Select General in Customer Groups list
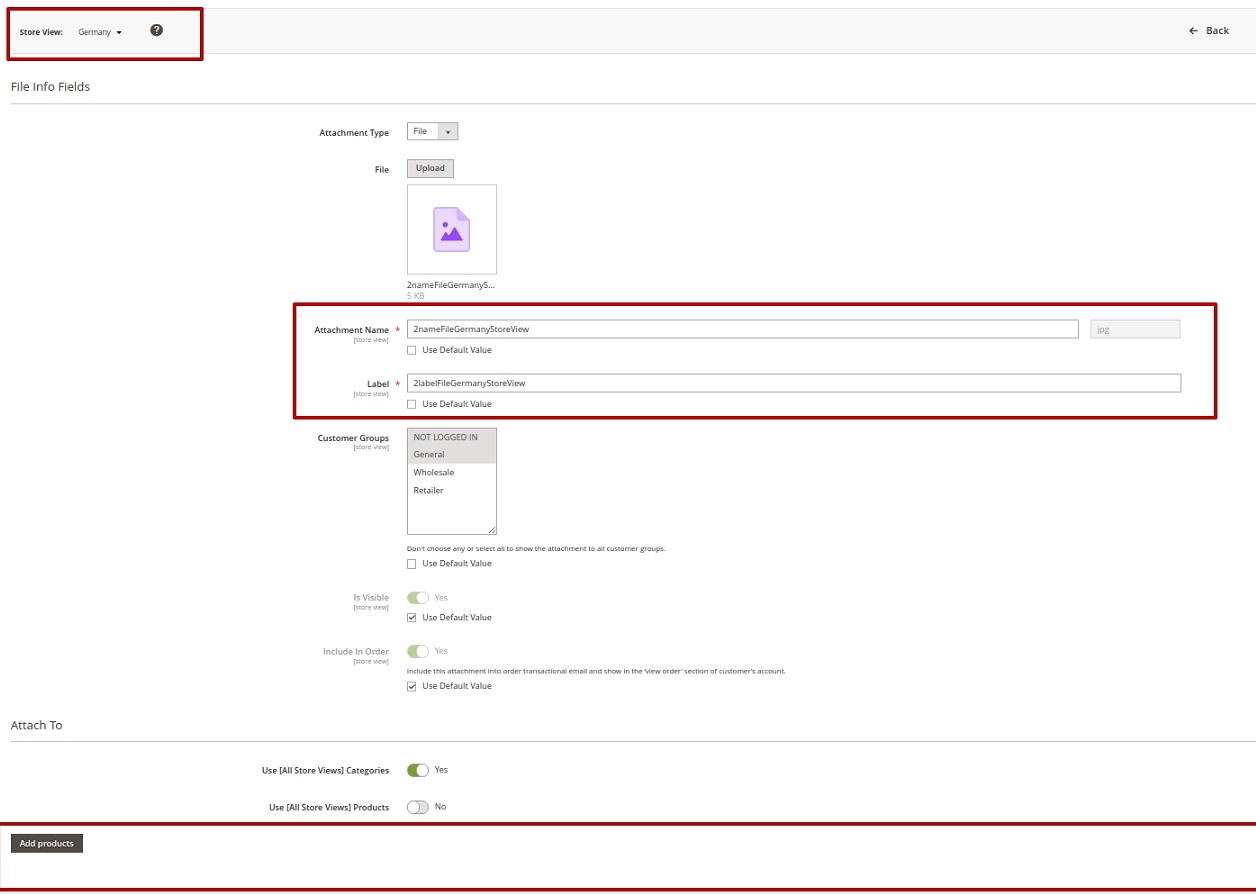Viewport: 1256px width, 894px height. click(429, 455)
